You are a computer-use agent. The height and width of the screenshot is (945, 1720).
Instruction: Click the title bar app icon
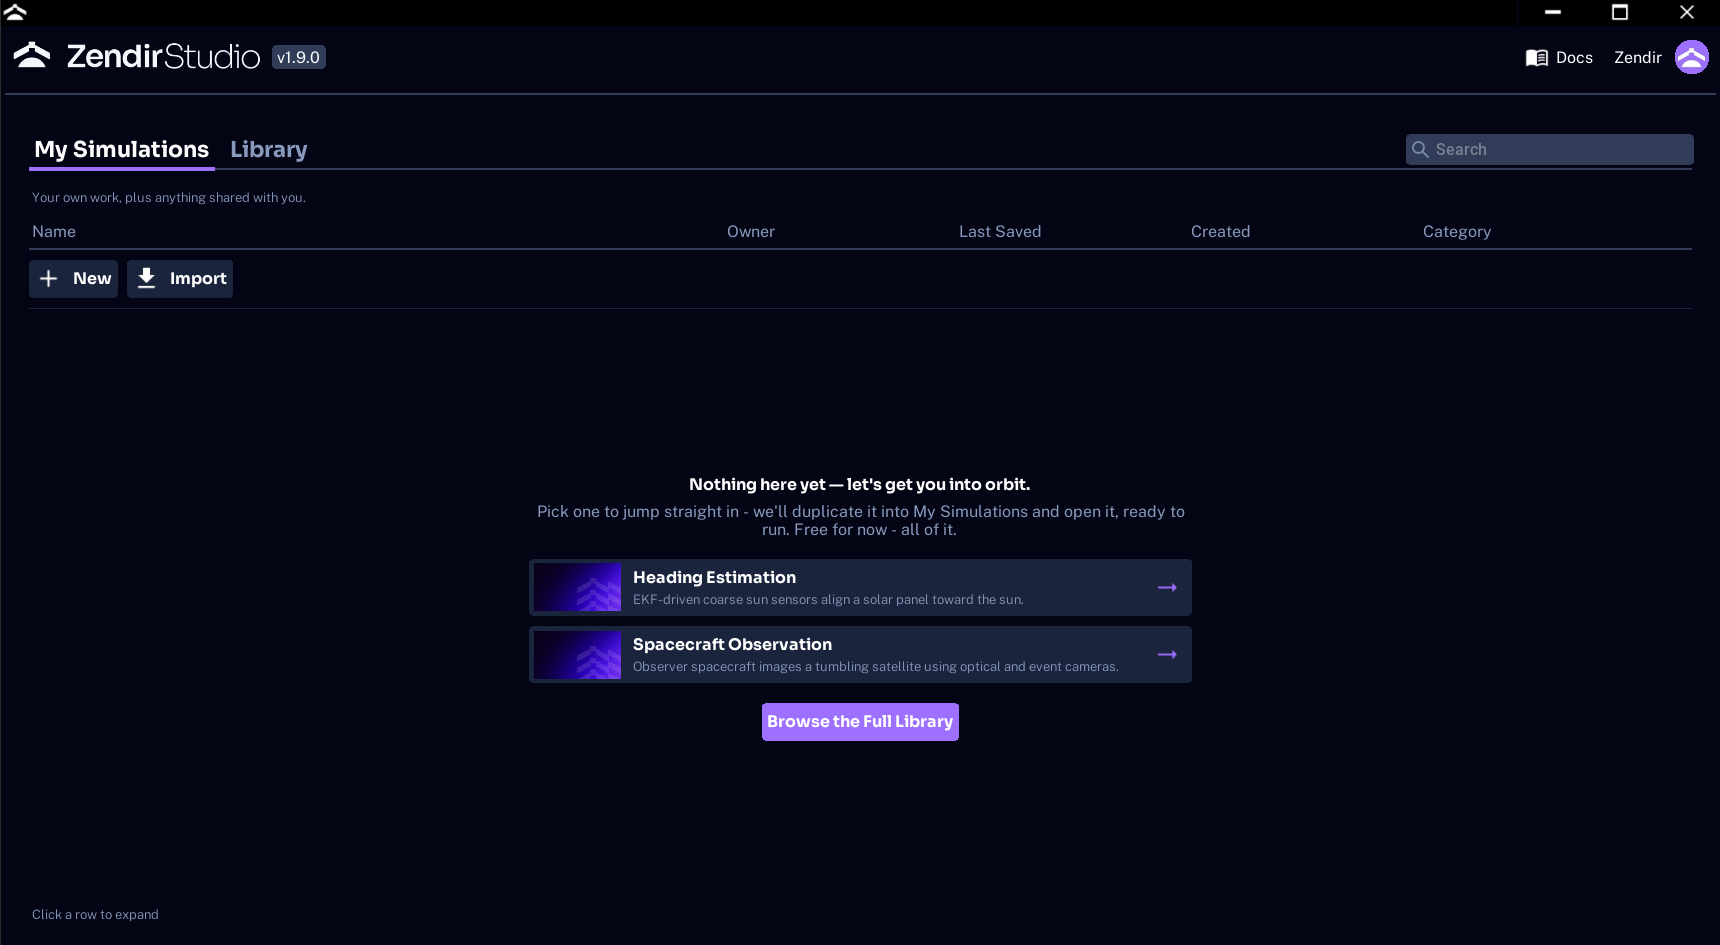coord(15,12)
